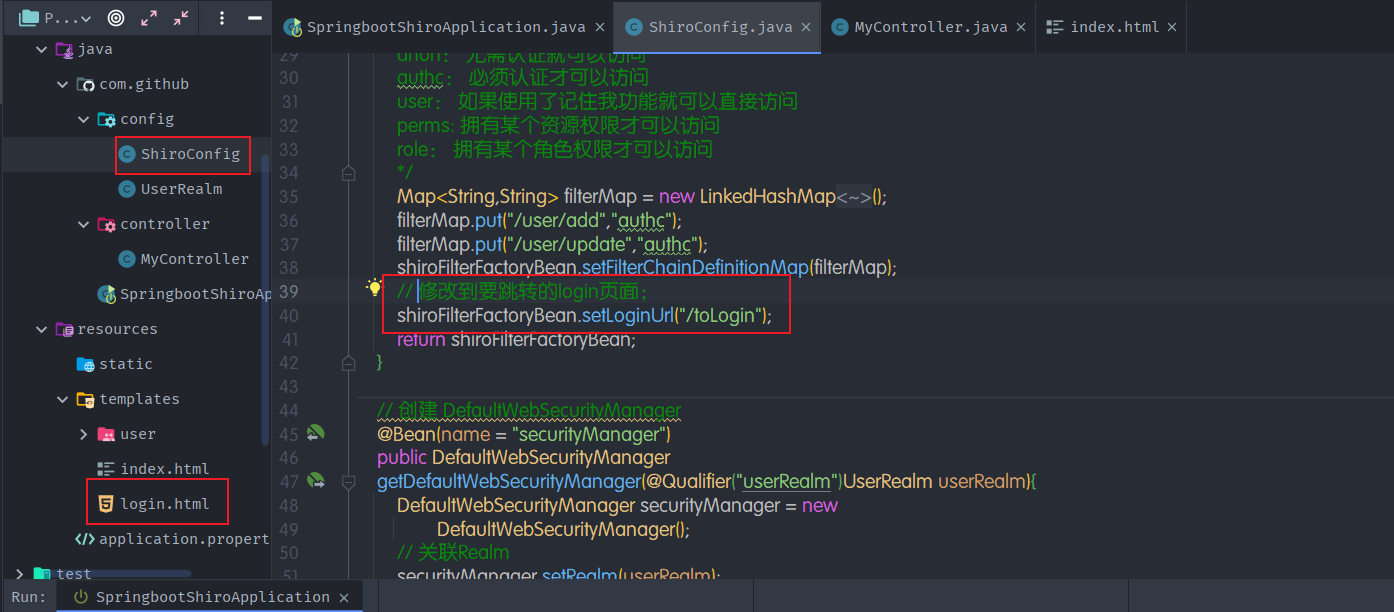Expand the test folder
1394x612 pixels.
point(20,574)
